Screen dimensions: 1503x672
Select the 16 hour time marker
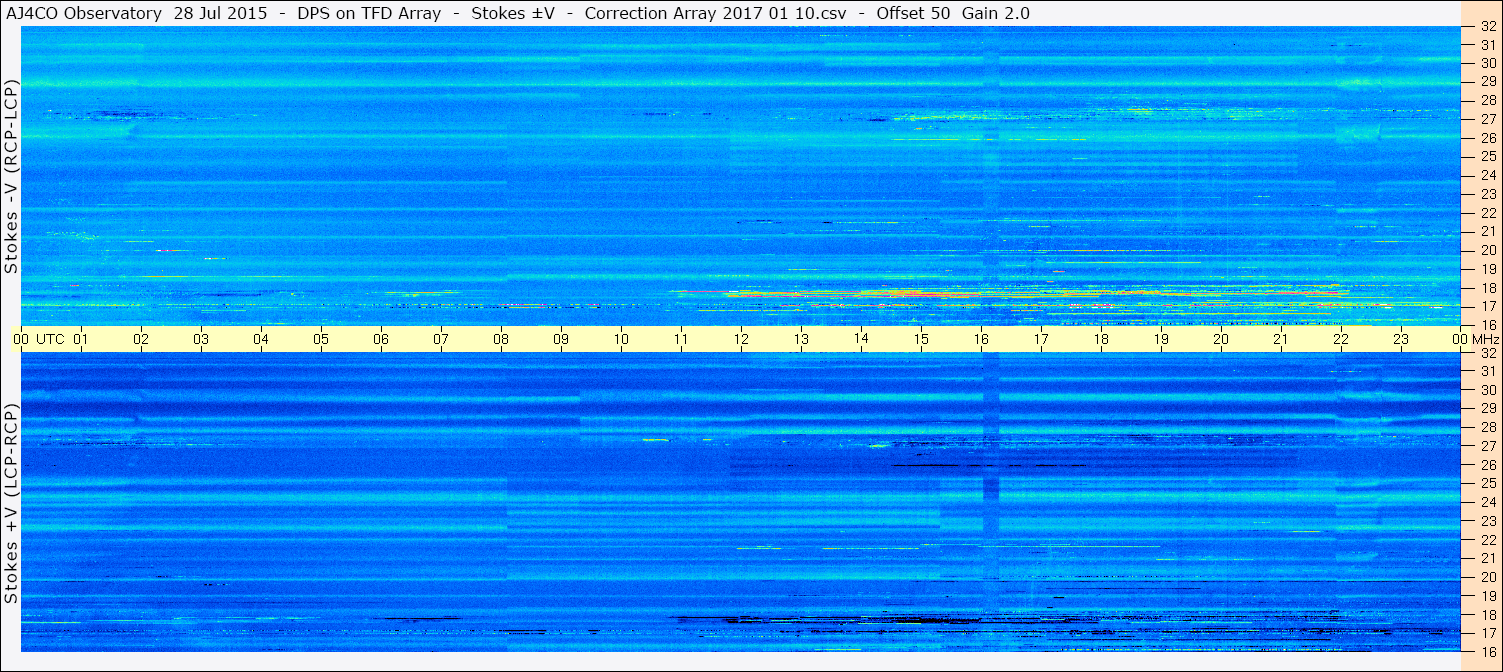point(981,340)
